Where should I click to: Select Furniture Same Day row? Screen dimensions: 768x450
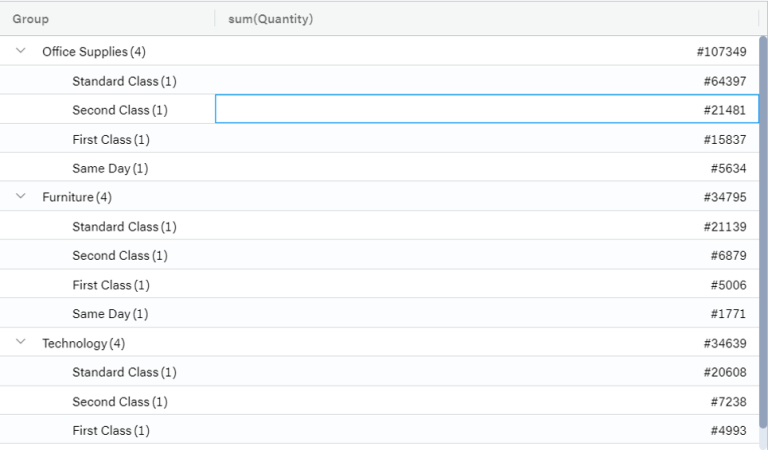tap(380, 313)
